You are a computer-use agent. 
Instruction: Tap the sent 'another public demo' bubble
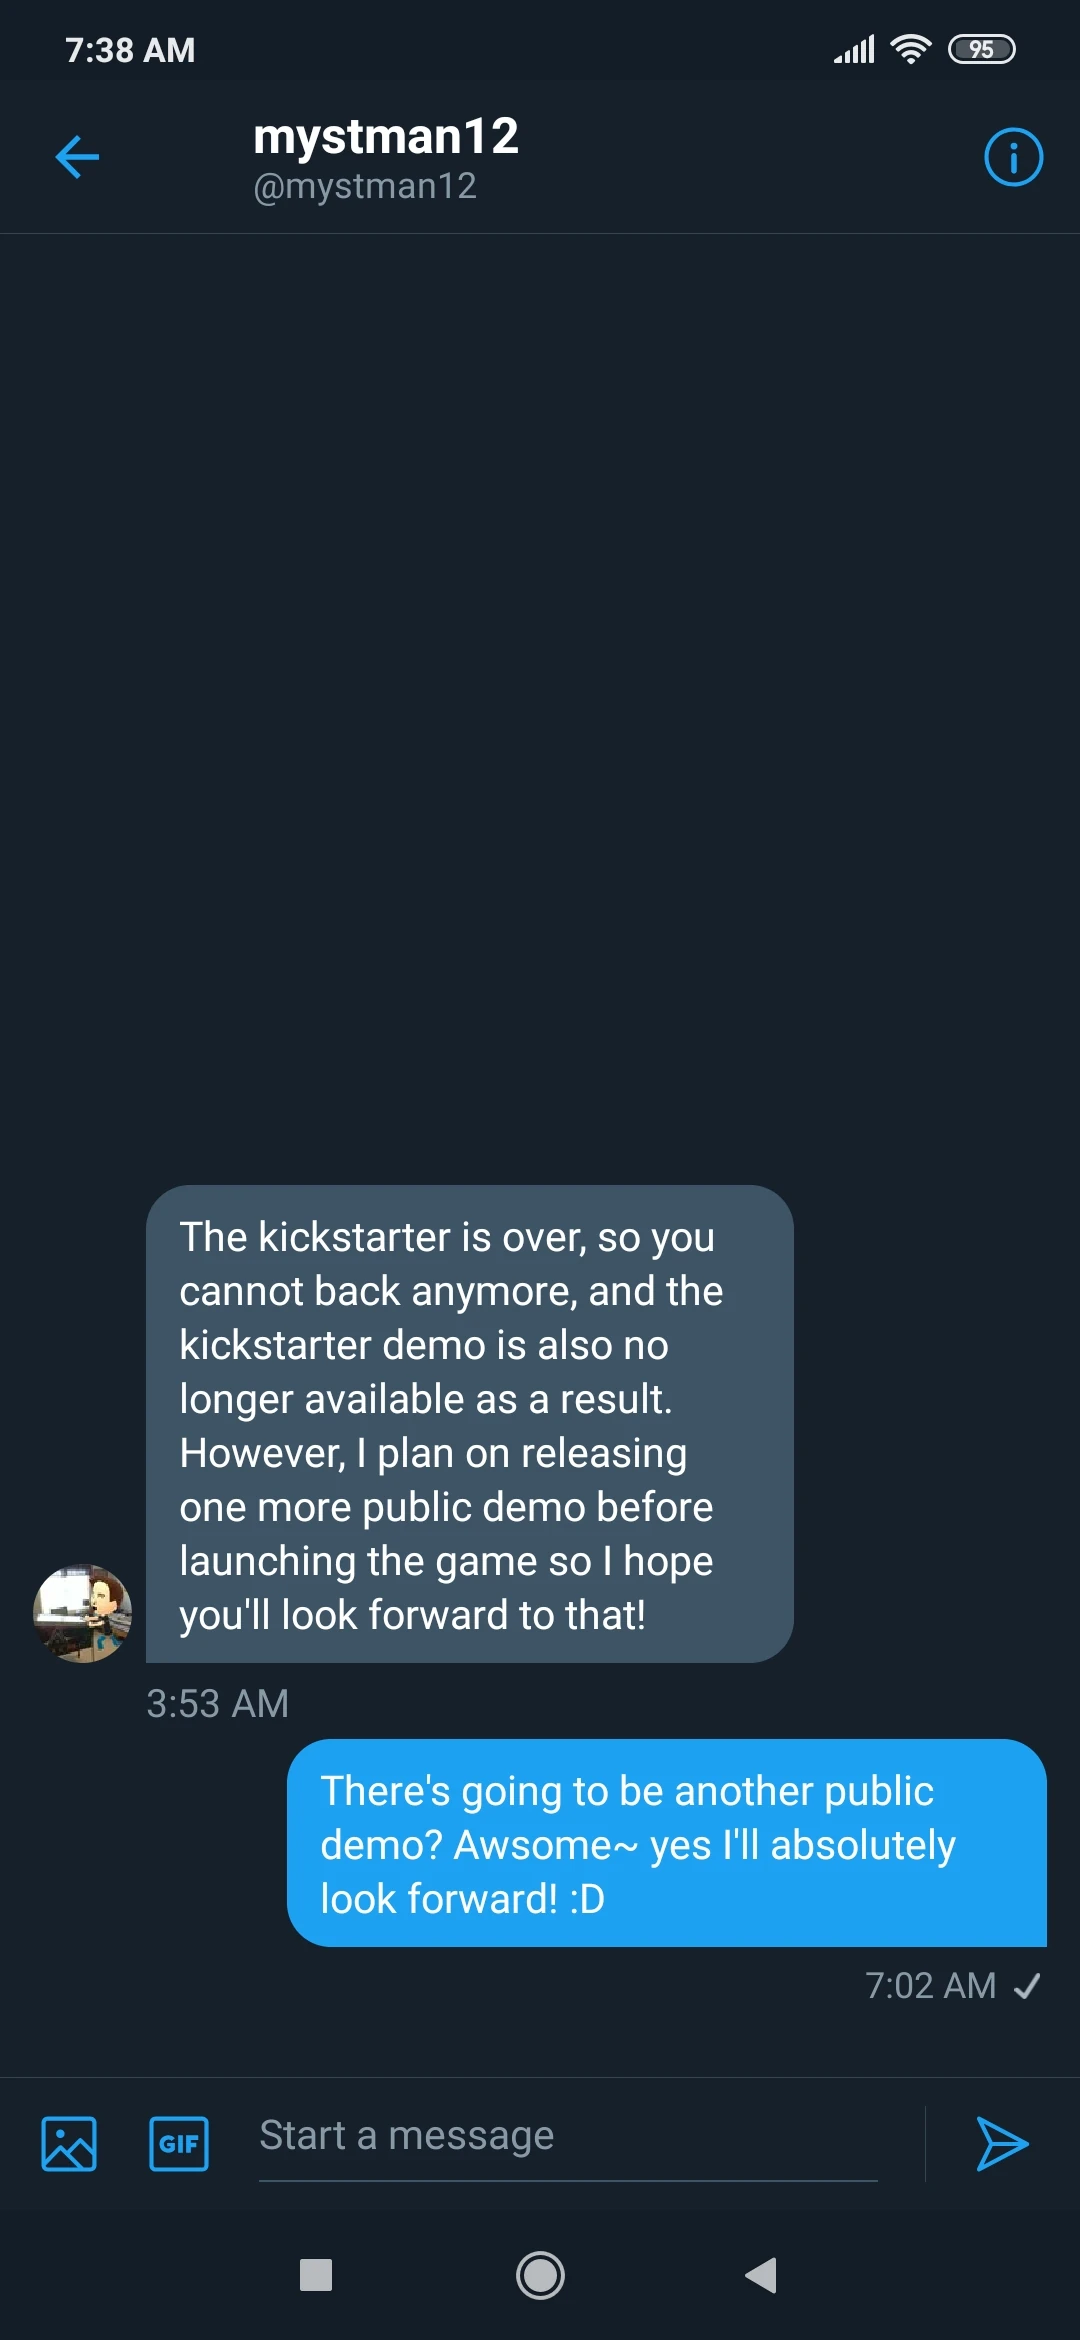click(x=666, y=1843)
